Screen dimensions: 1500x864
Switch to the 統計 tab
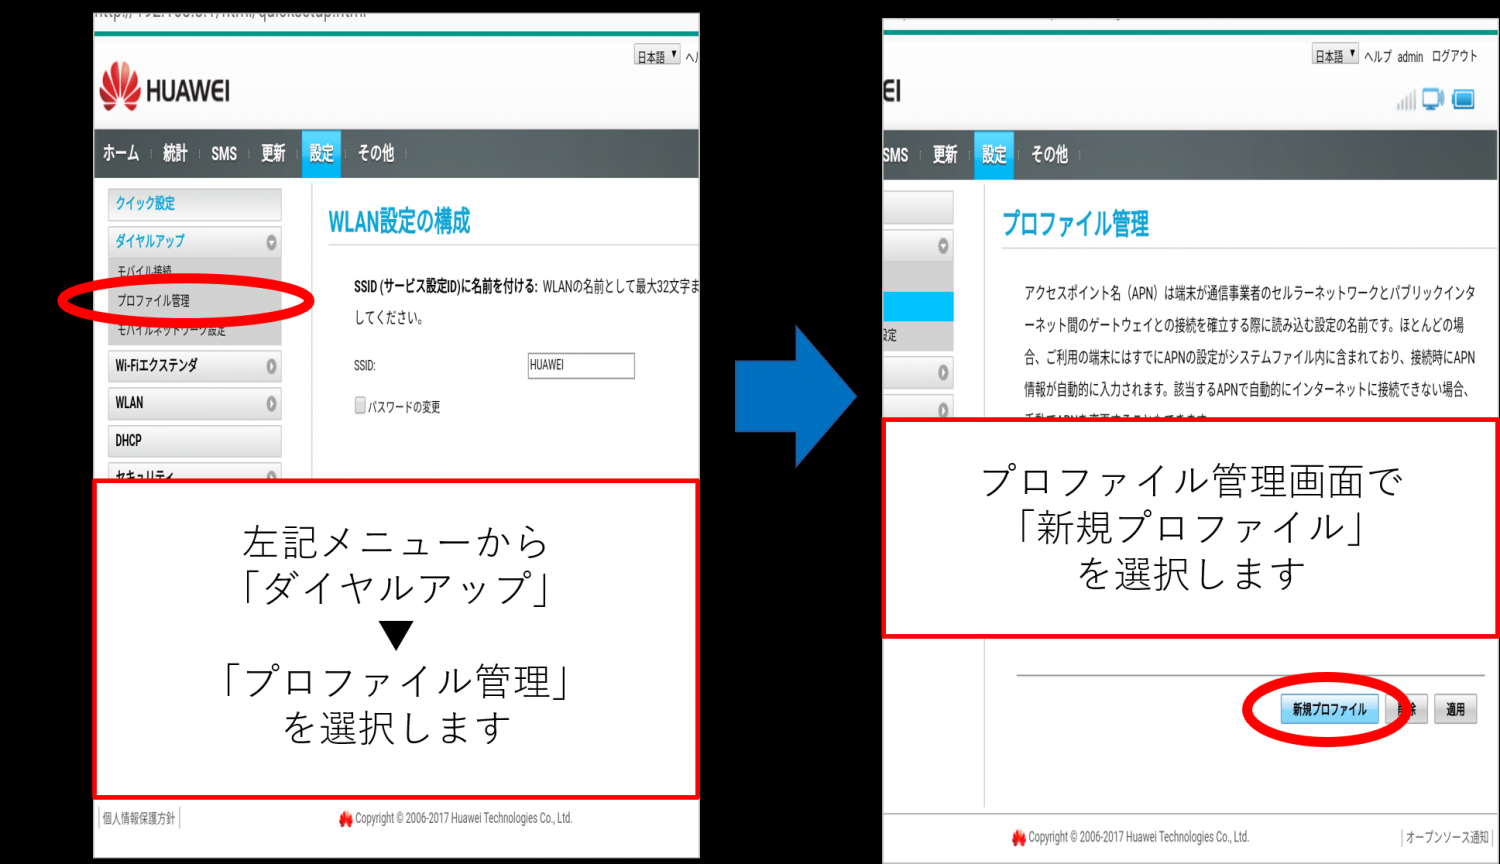click(x=175, y=153)
